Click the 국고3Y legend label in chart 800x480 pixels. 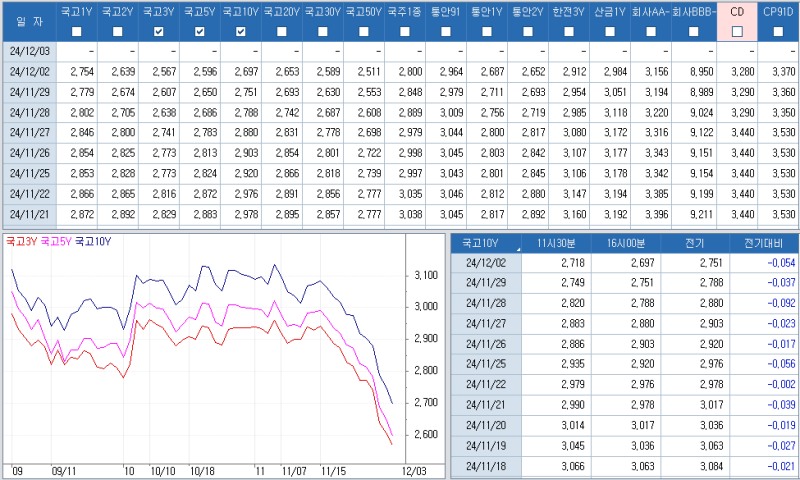click(20, 241)
